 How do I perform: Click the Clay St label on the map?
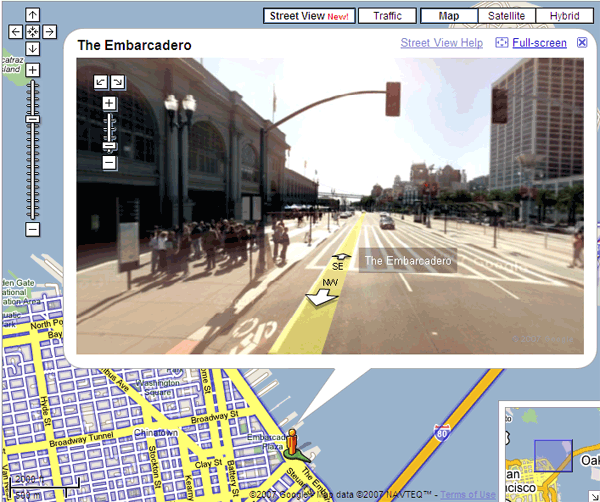tap(208, 464)
